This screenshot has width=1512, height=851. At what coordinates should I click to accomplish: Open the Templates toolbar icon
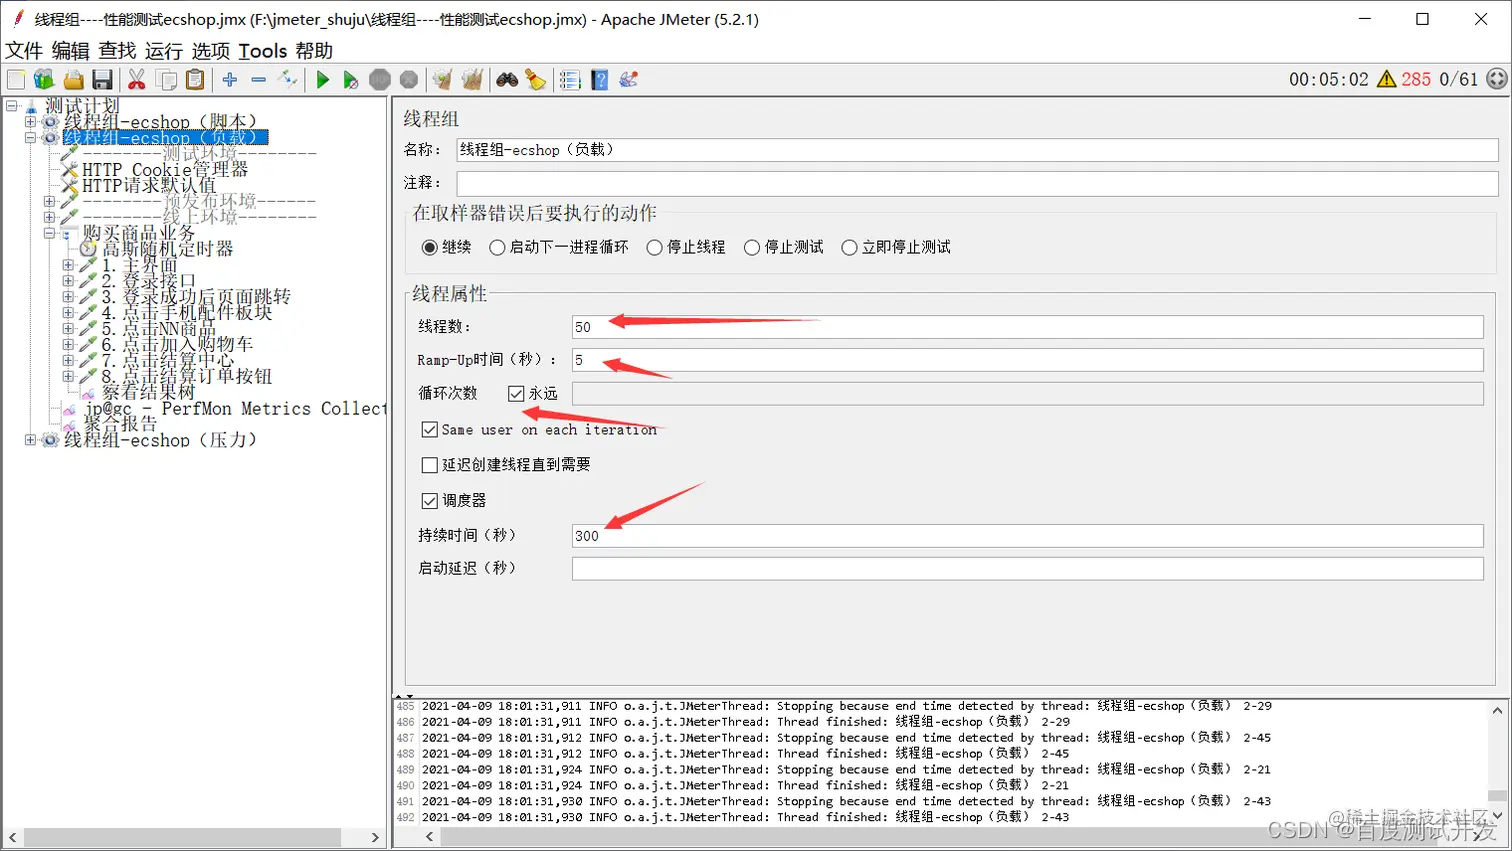44,80
